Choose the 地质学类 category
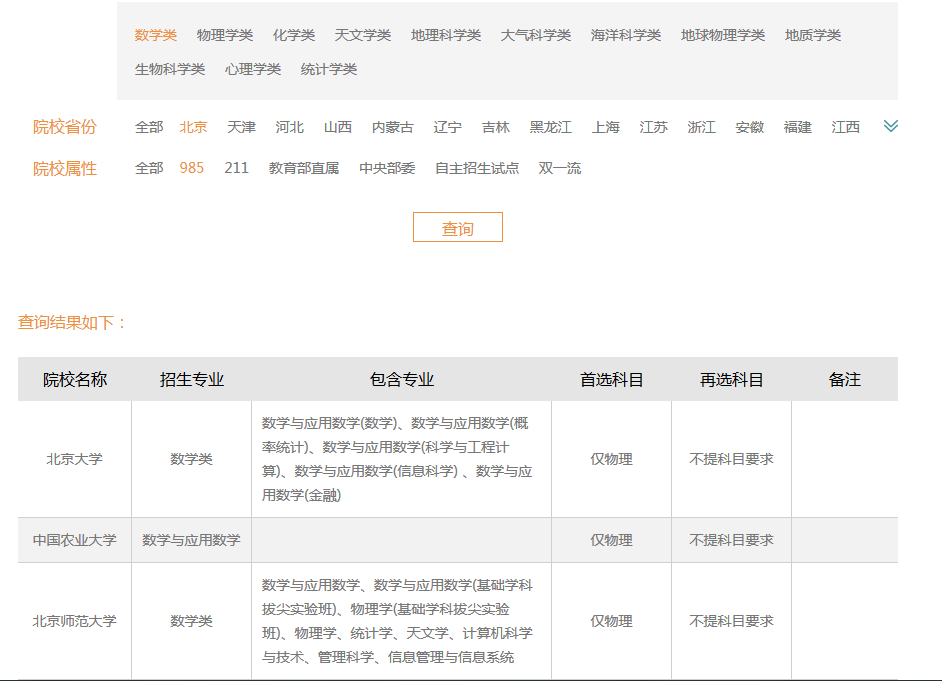 click(813, 35)
